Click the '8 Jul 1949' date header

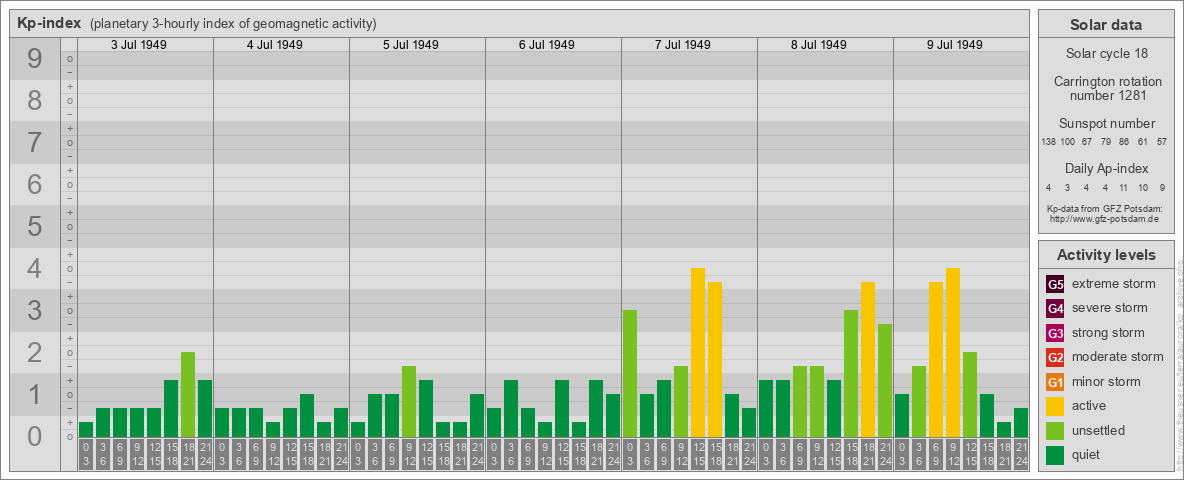point(819,45)
